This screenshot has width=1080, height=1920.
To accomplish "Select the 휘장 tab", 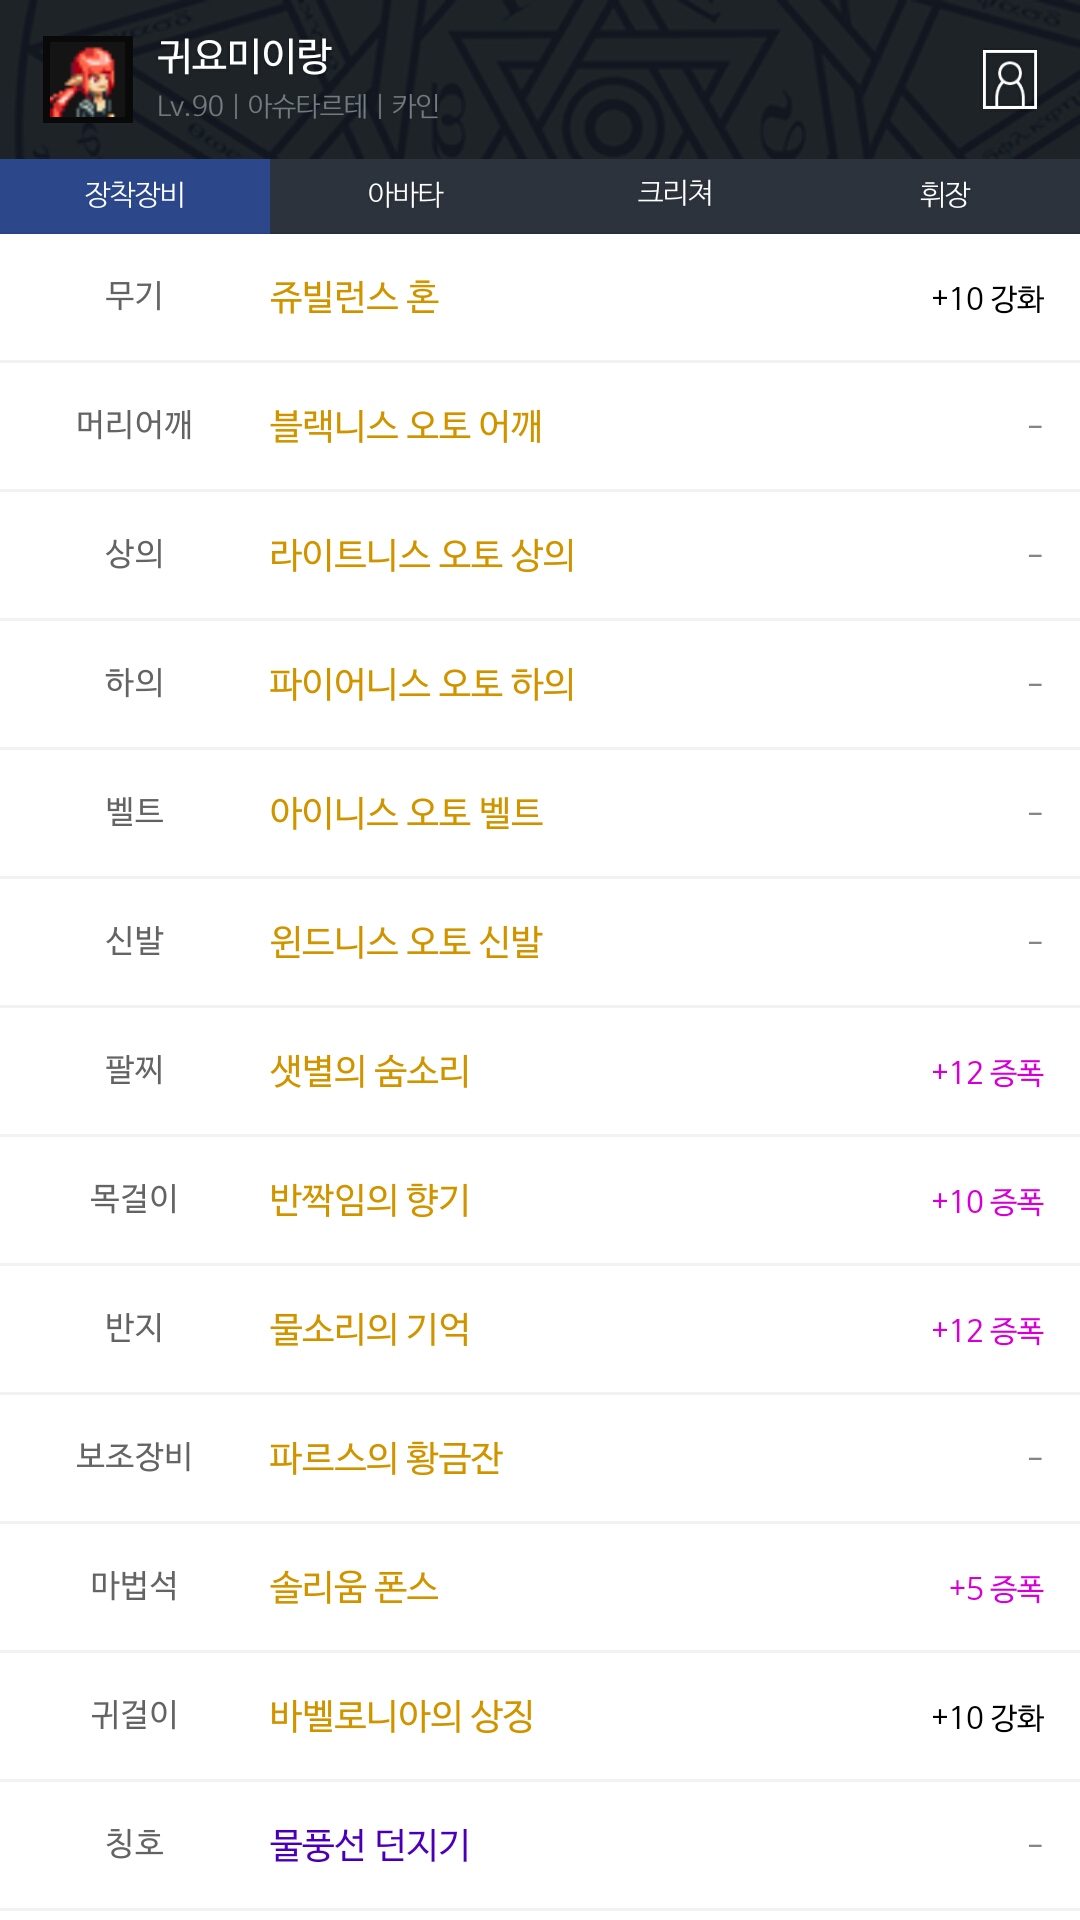I will [x=944, y=195].
